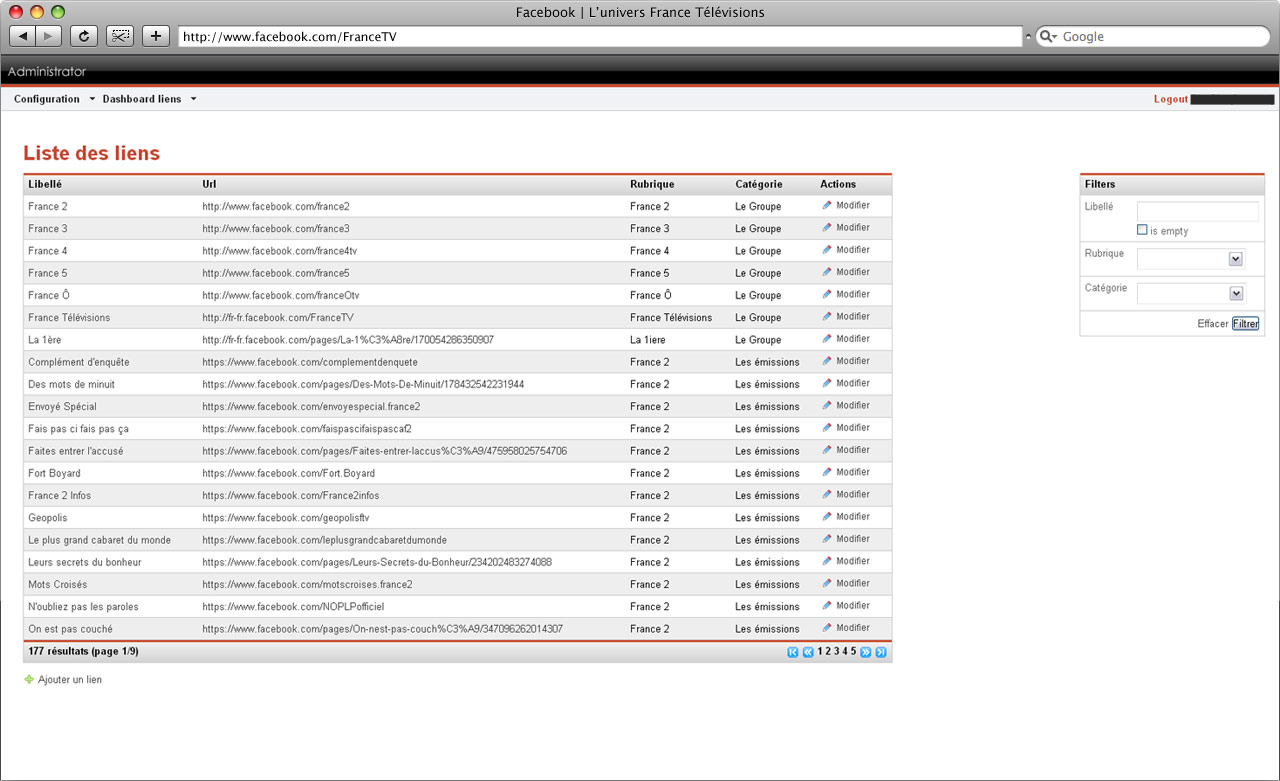Click Modifier for Le plus grand cabaret du monde
This screenshot has width=1280, height=781.
coord(853,539)
